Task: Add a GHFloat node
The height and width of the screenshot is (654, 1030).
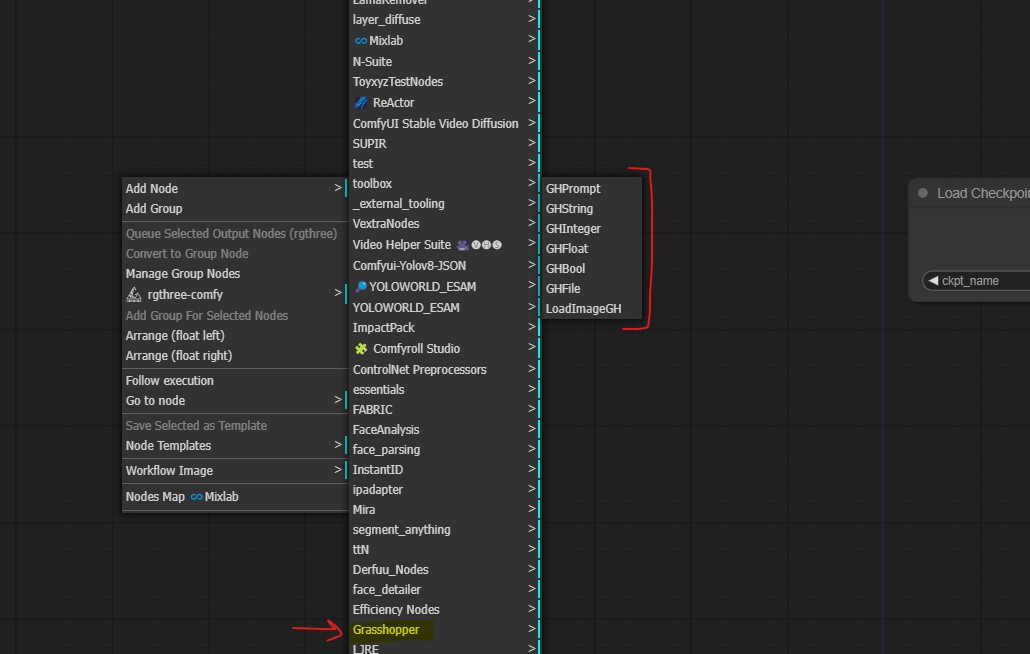Action: pos(591,249)
